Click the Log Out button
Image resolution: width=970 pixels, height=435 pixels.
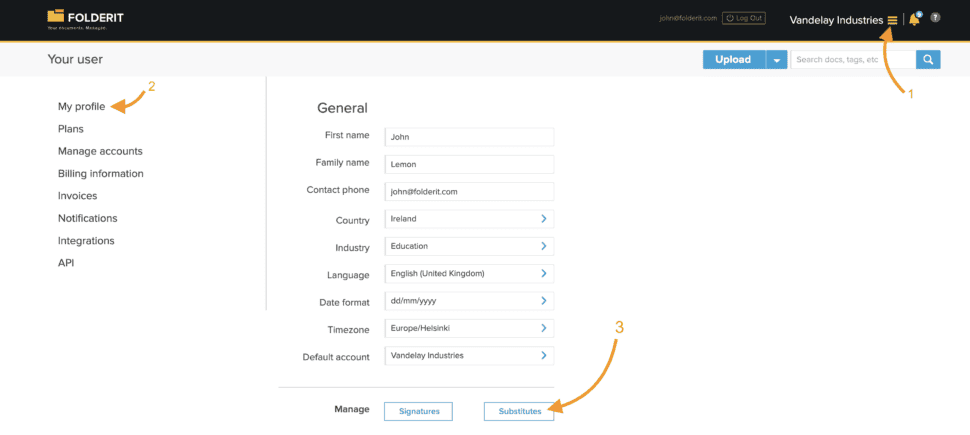coord(744,18)
